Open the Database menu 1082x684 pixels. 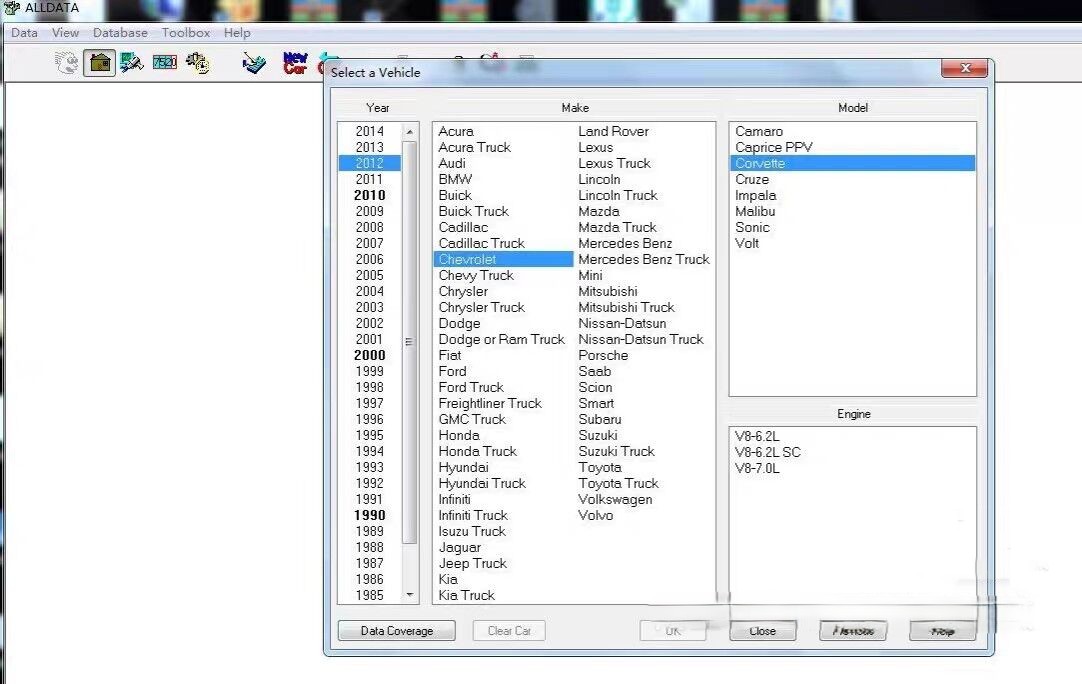[x=120, y=33]
